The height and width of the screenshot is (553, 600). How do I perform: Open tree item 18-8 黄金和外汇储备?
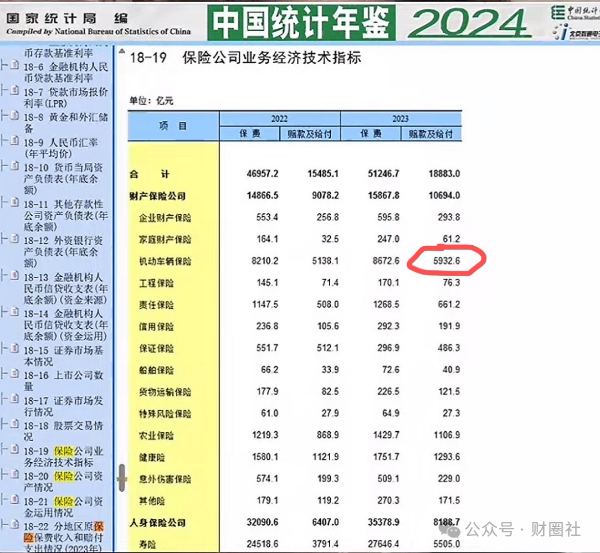pos(66,123)
